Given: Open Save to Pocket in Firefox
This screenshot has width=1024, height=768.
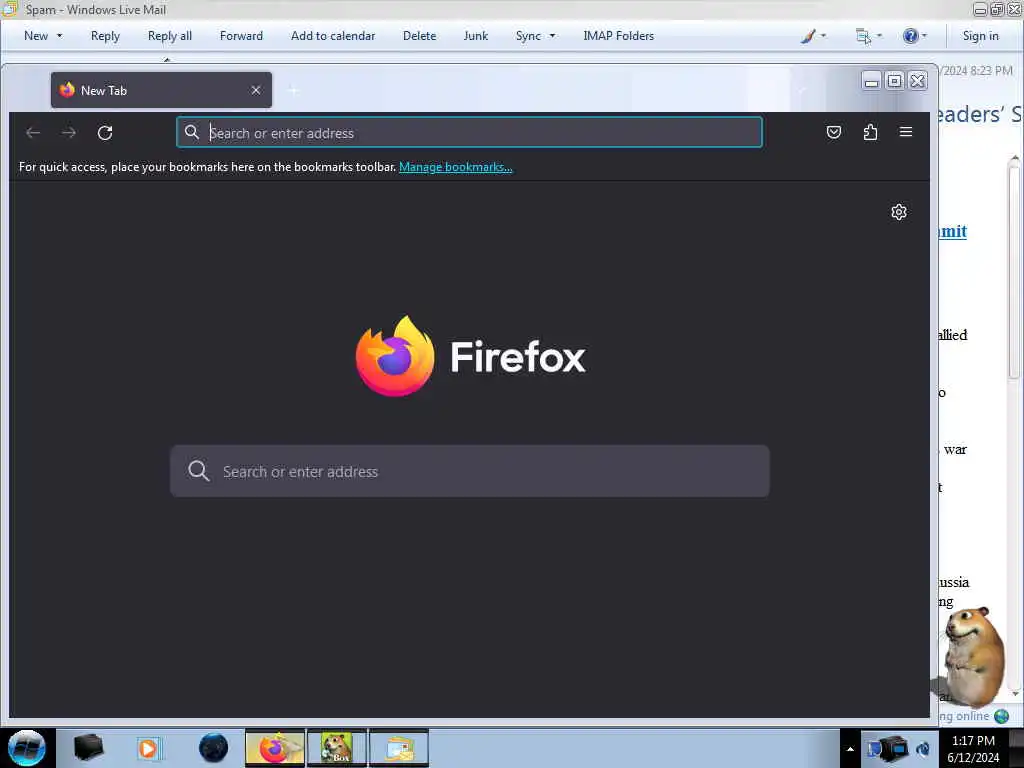Looking at the screenshot, I should tap(834, 133).
